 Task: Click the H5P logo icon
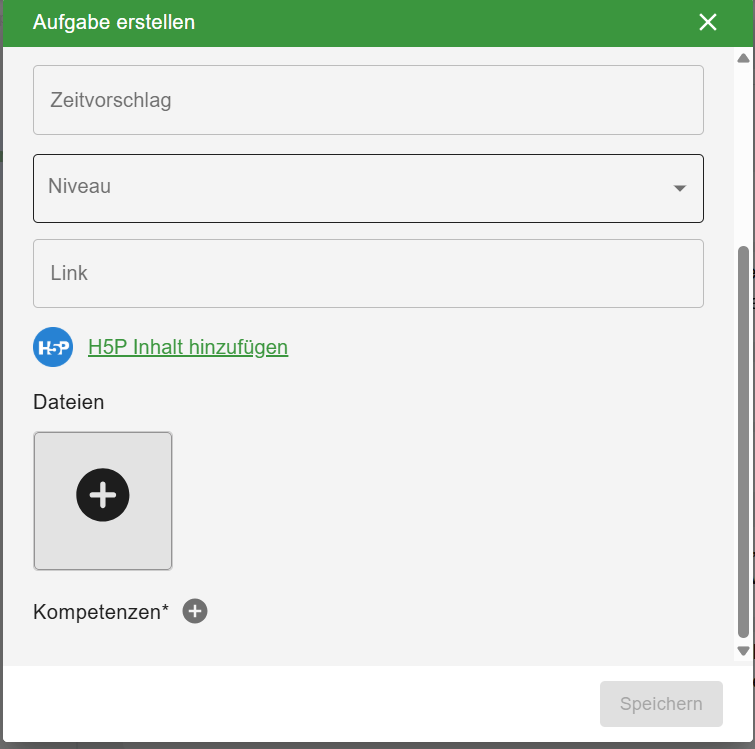(x=53, y=347)
